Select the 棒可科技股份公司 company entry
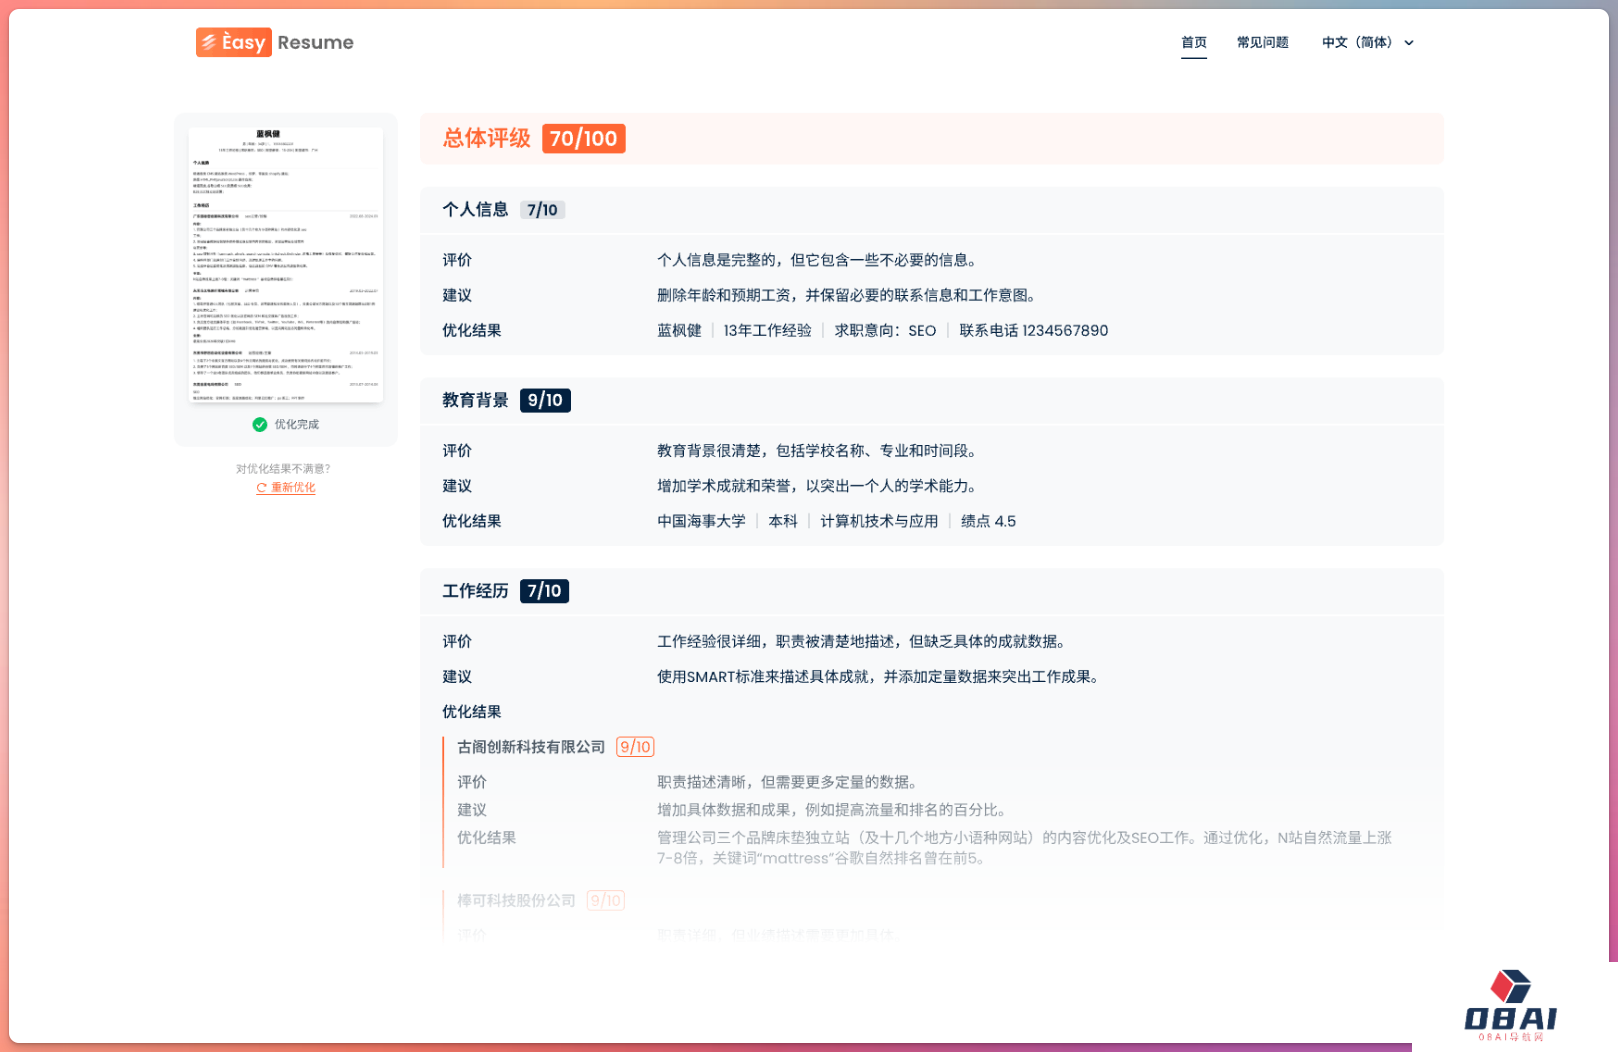This screenshot has height=1052, width=1618. tap(516, 900)
